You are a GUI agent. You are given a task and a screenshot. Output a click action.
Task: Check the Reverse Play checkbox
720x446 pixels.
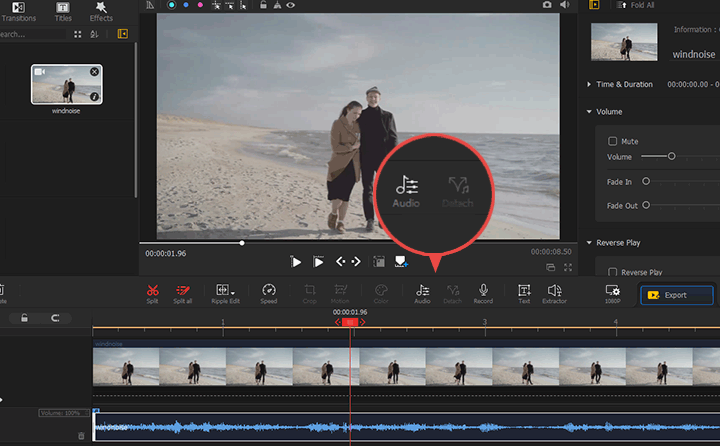613,272
